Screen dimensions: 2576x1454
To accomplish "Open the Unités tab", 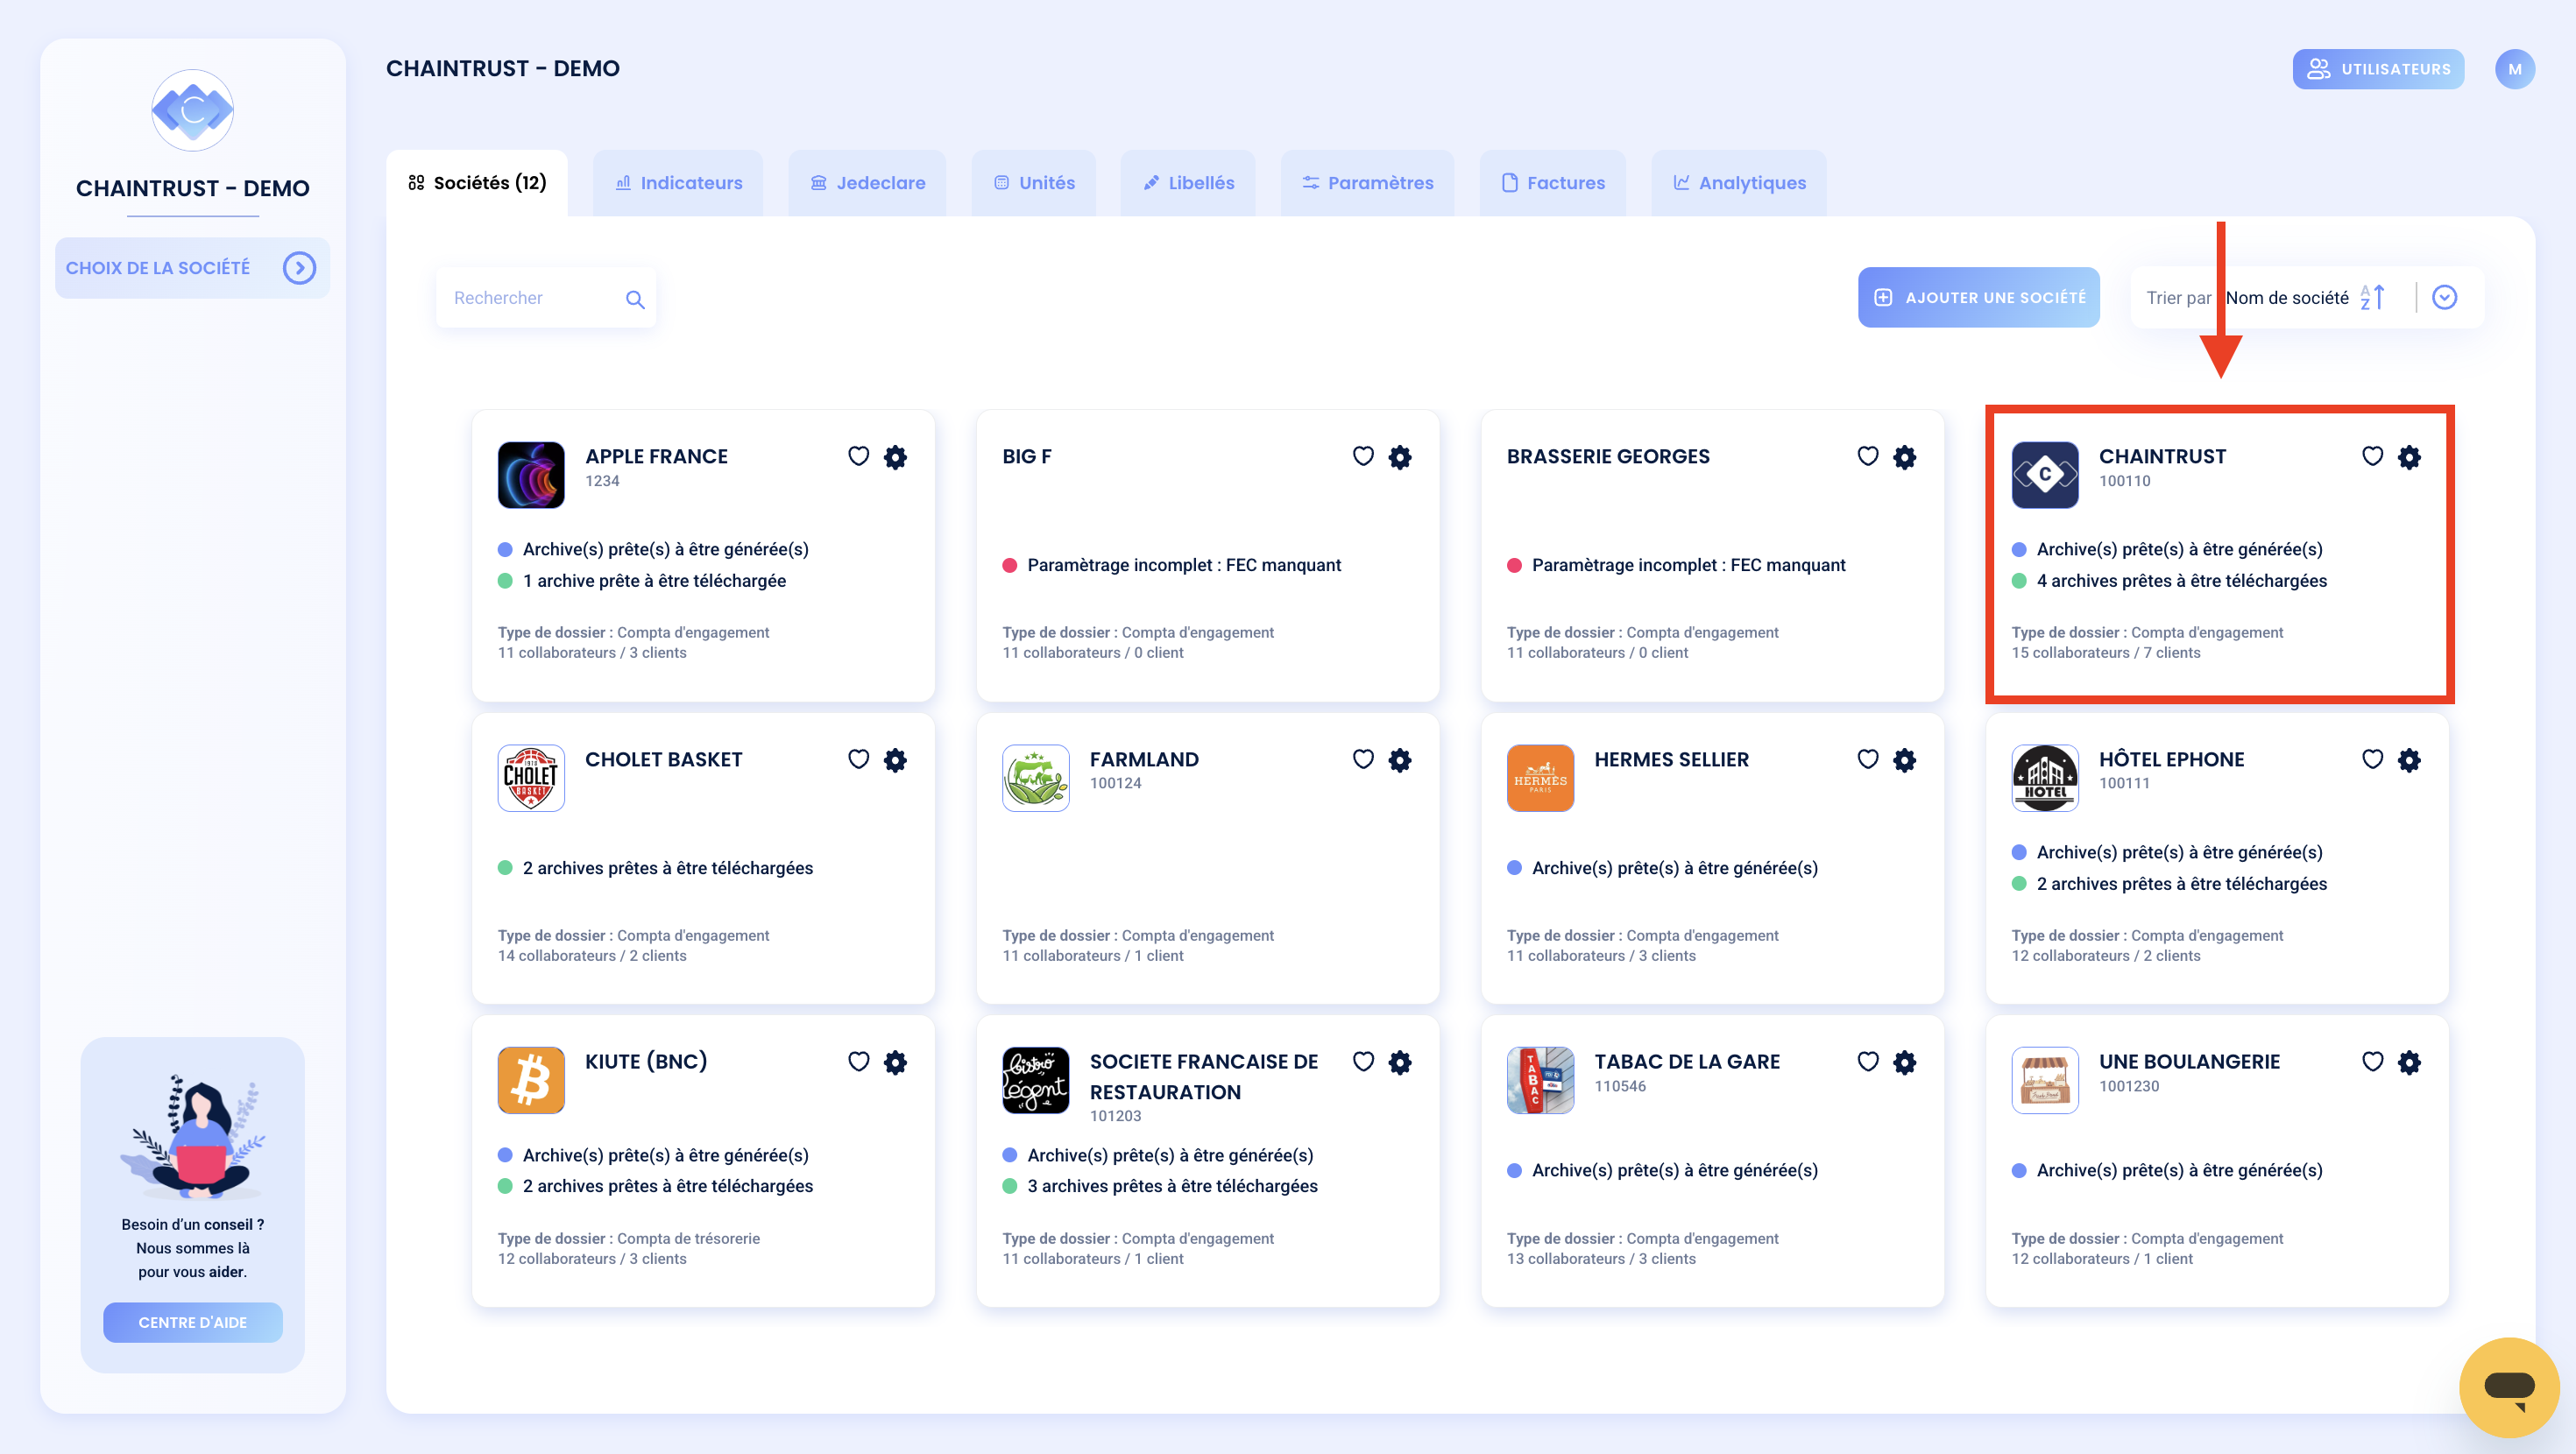I will 1034,183.
